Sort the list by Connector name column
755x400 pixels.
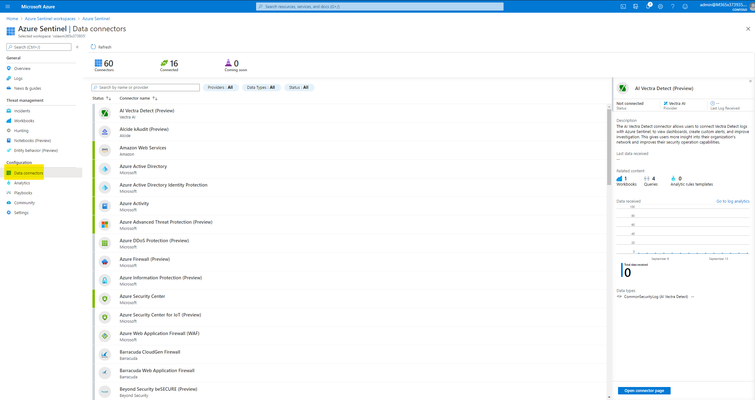point(138,98)
